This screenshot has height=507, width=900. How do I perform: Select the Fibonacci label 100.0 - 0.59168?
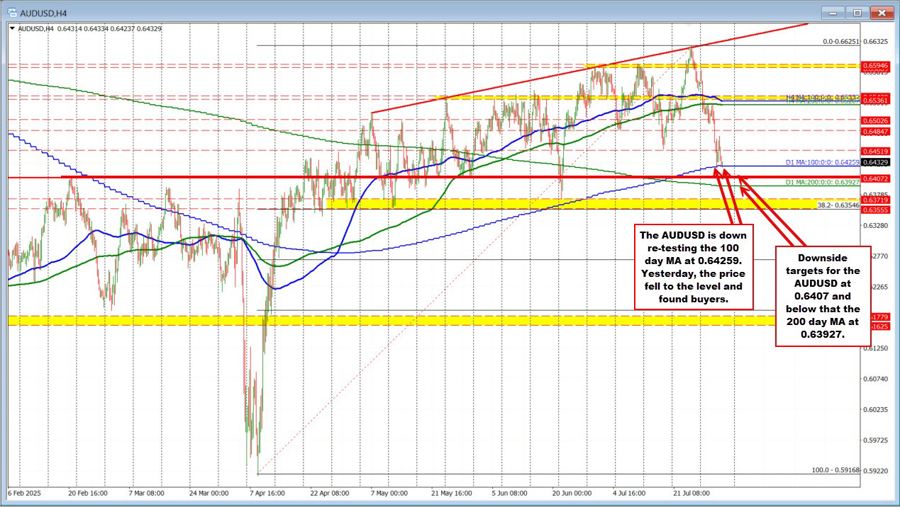pos(836,470)
